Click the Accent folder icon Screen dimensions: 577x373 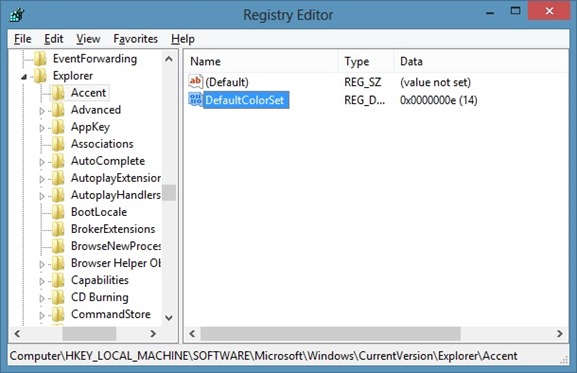click(x=58, y=93)
